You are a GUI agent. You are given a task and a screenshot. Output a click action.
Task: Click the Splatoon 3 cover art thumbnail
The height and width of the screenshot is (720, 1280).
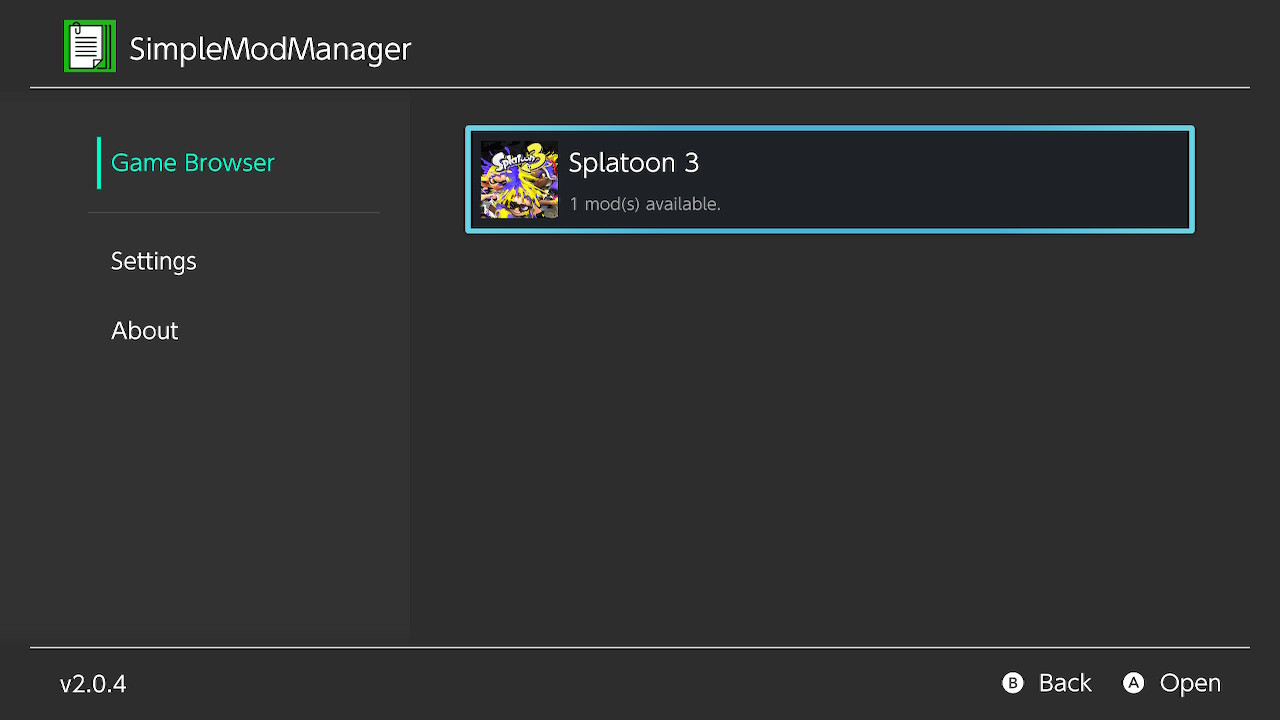tap(519, 180)
